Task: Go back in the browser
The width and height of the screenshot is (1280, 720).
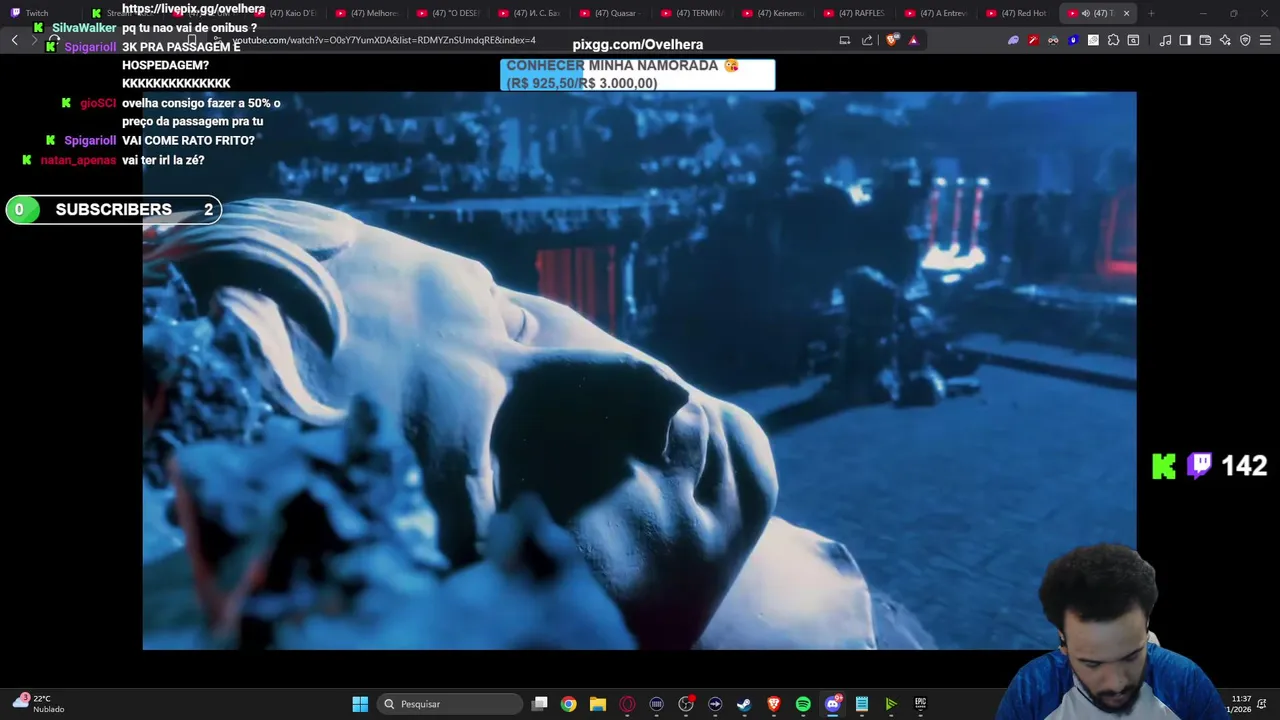Action: point(15,40)
